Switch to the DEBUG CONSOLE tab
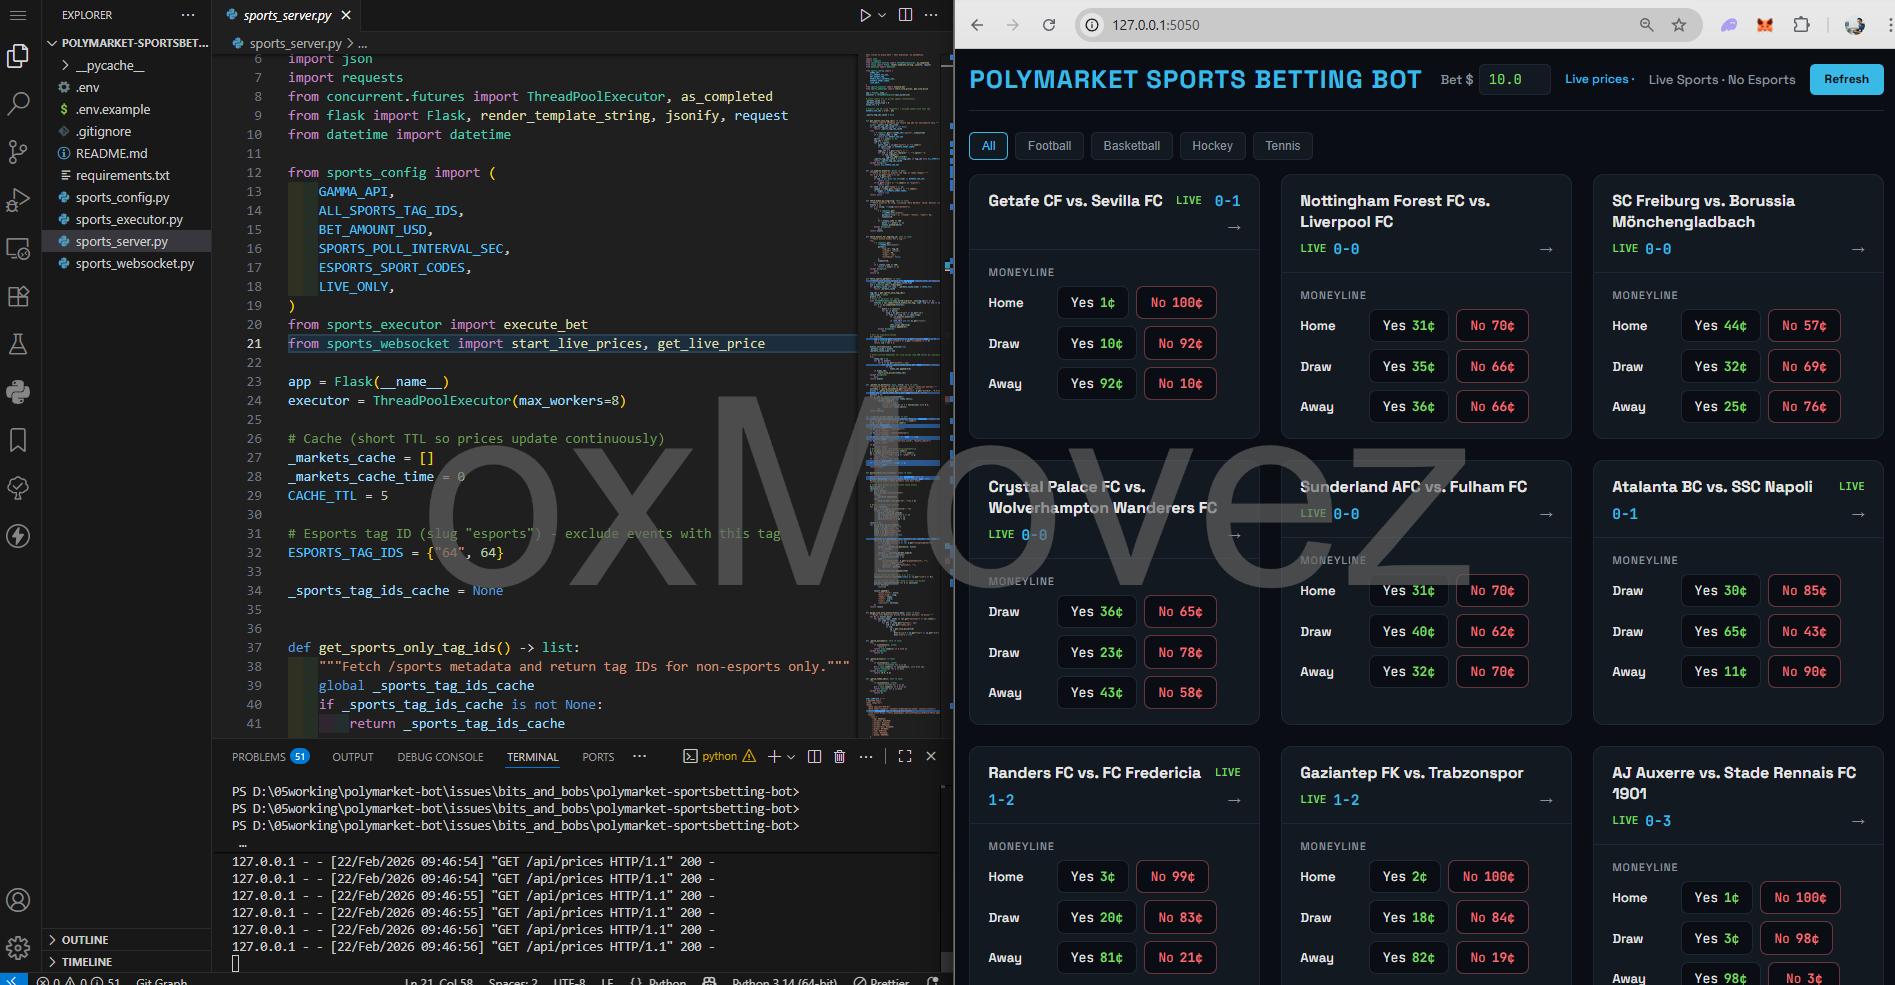This screenshot has height=985, width=1895. pos(440,757)
